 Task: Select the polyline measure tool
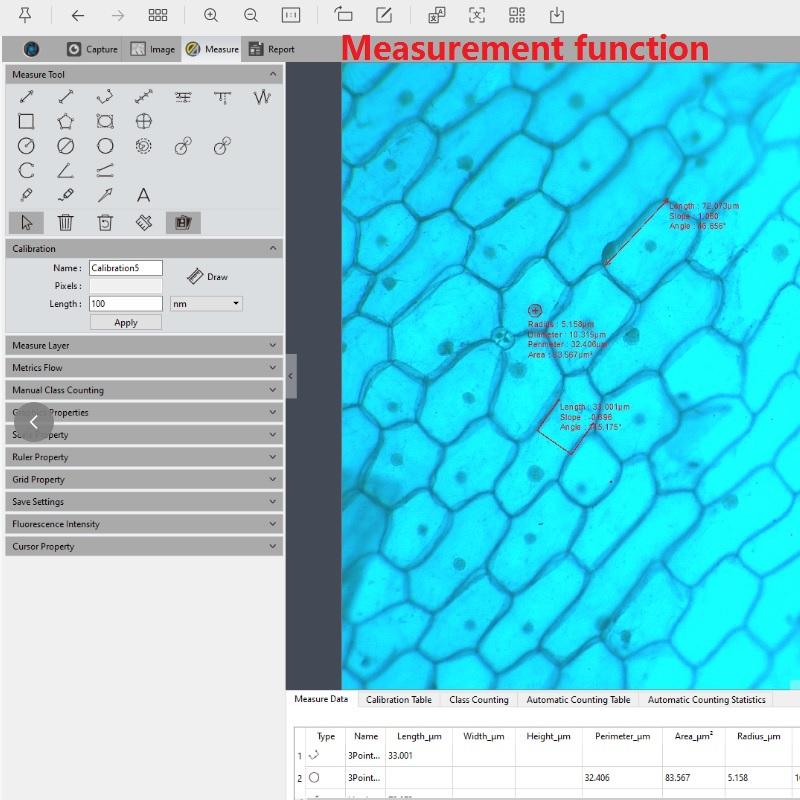point(105,96)
